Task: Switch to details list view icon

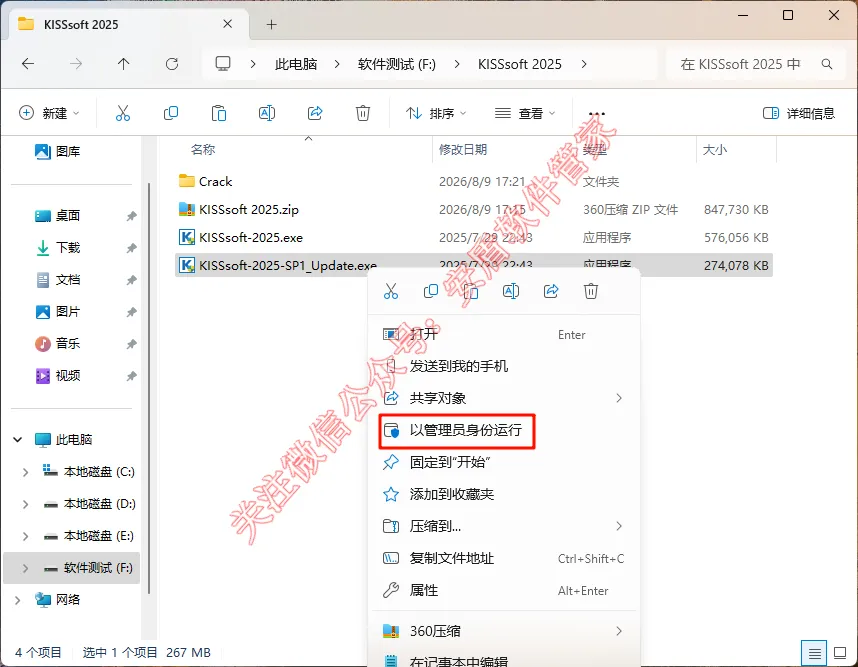Action: click(x=814, y=653)
